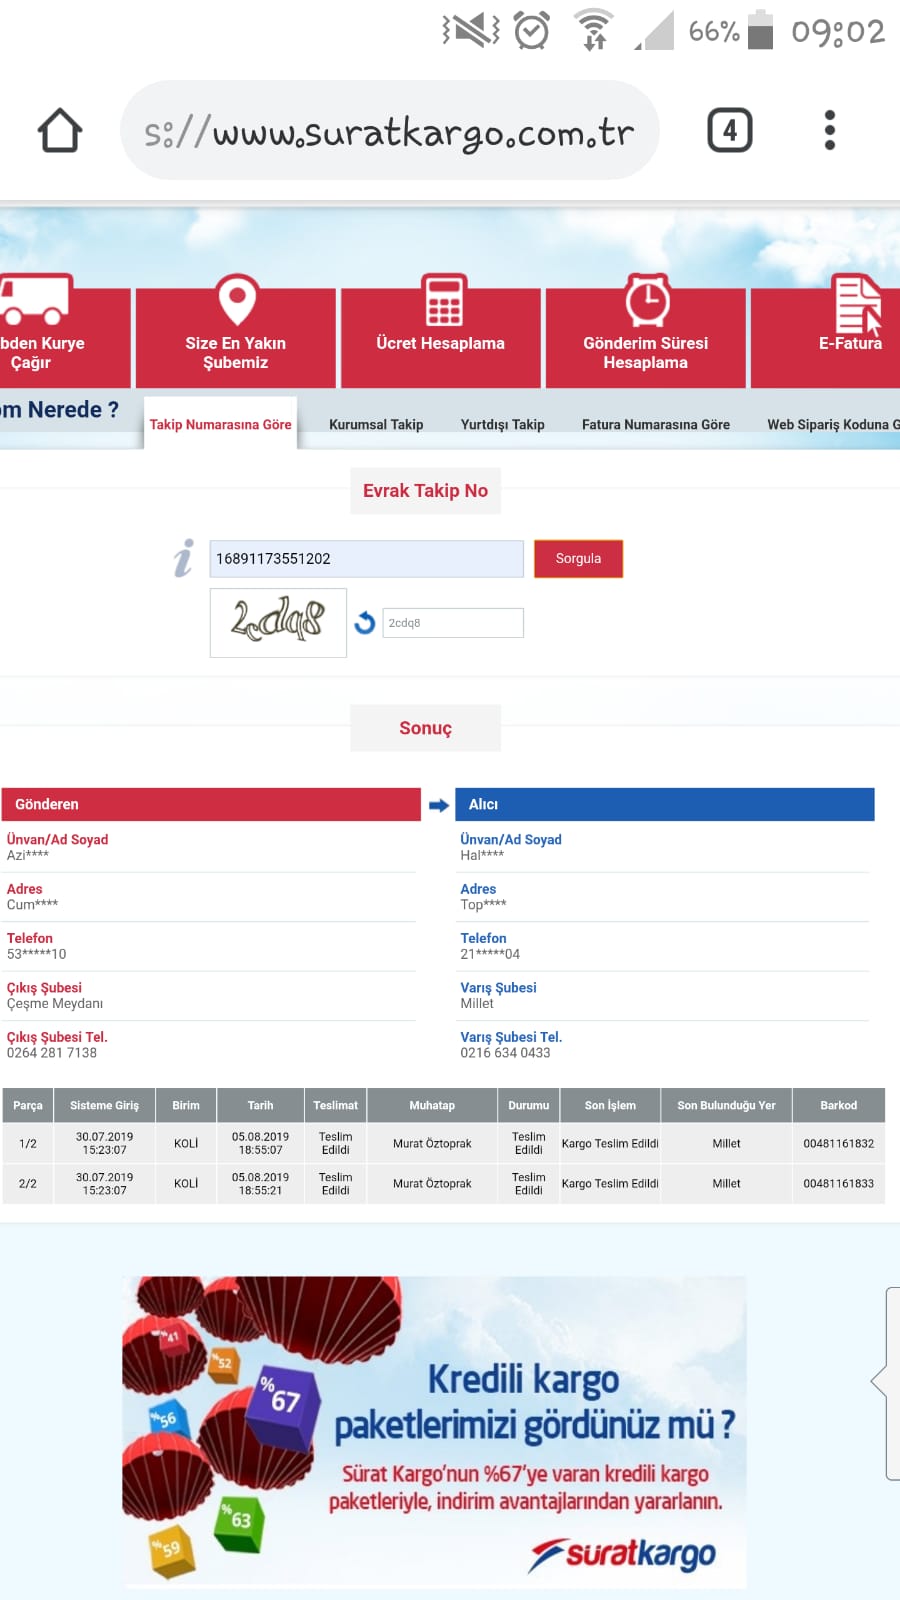
Task: Tap the suratkargo.com.tr address bar
Action: pos(390,130)
